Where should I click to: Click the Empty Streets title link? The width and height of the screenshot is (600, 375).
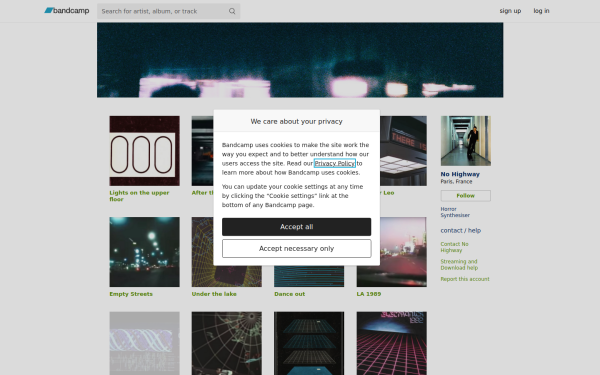coord(131,294)
